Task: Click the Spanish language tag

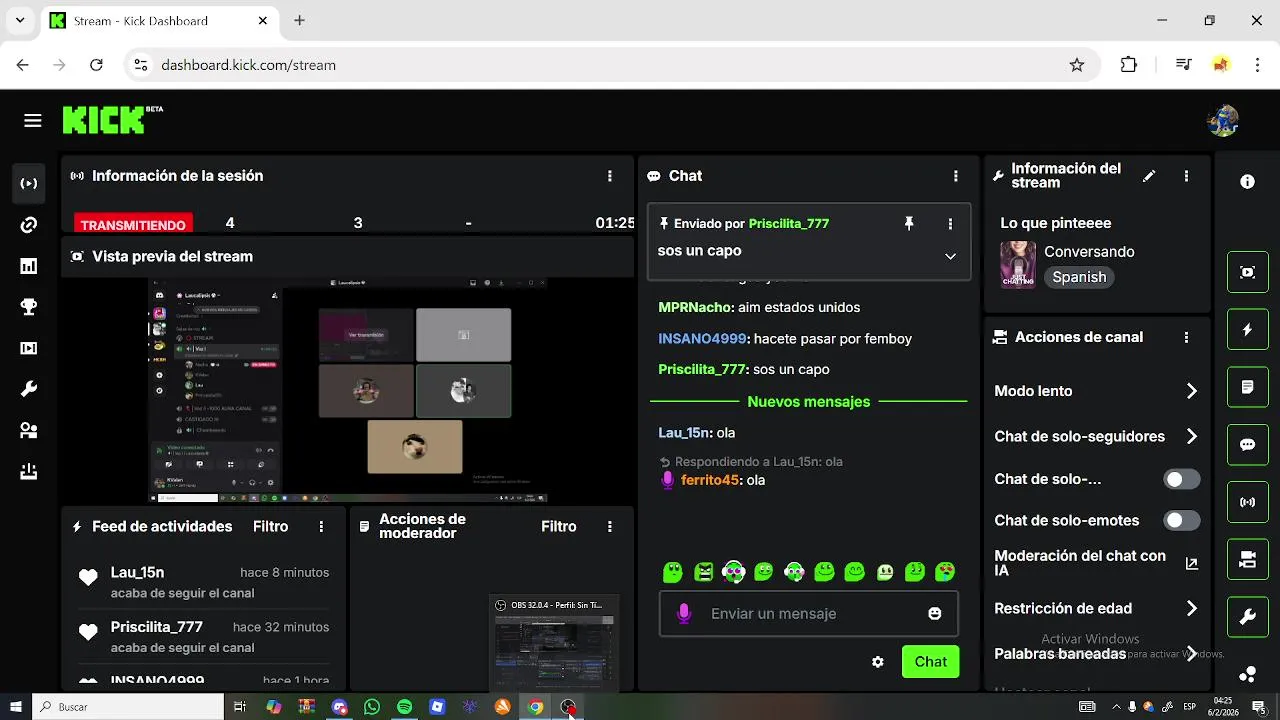Action: tap(1079, 277)
